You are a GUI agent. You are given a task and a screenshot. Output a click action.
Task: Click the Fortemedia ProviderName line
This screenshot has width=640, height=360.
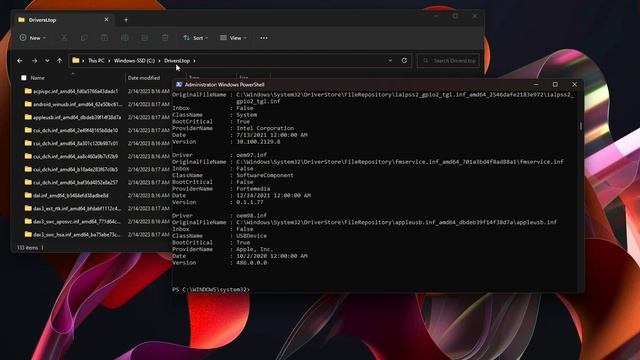221,189
